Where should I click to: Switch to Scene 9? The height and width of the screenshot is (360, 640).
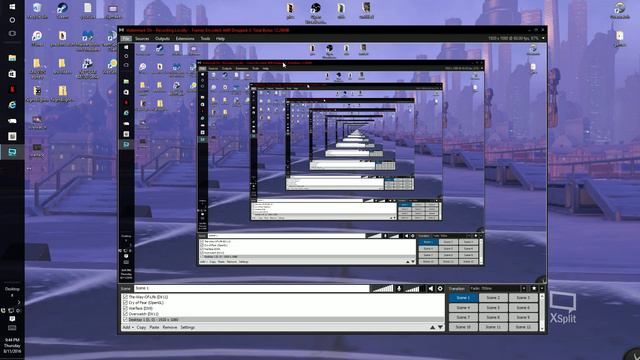coord(523,317)
